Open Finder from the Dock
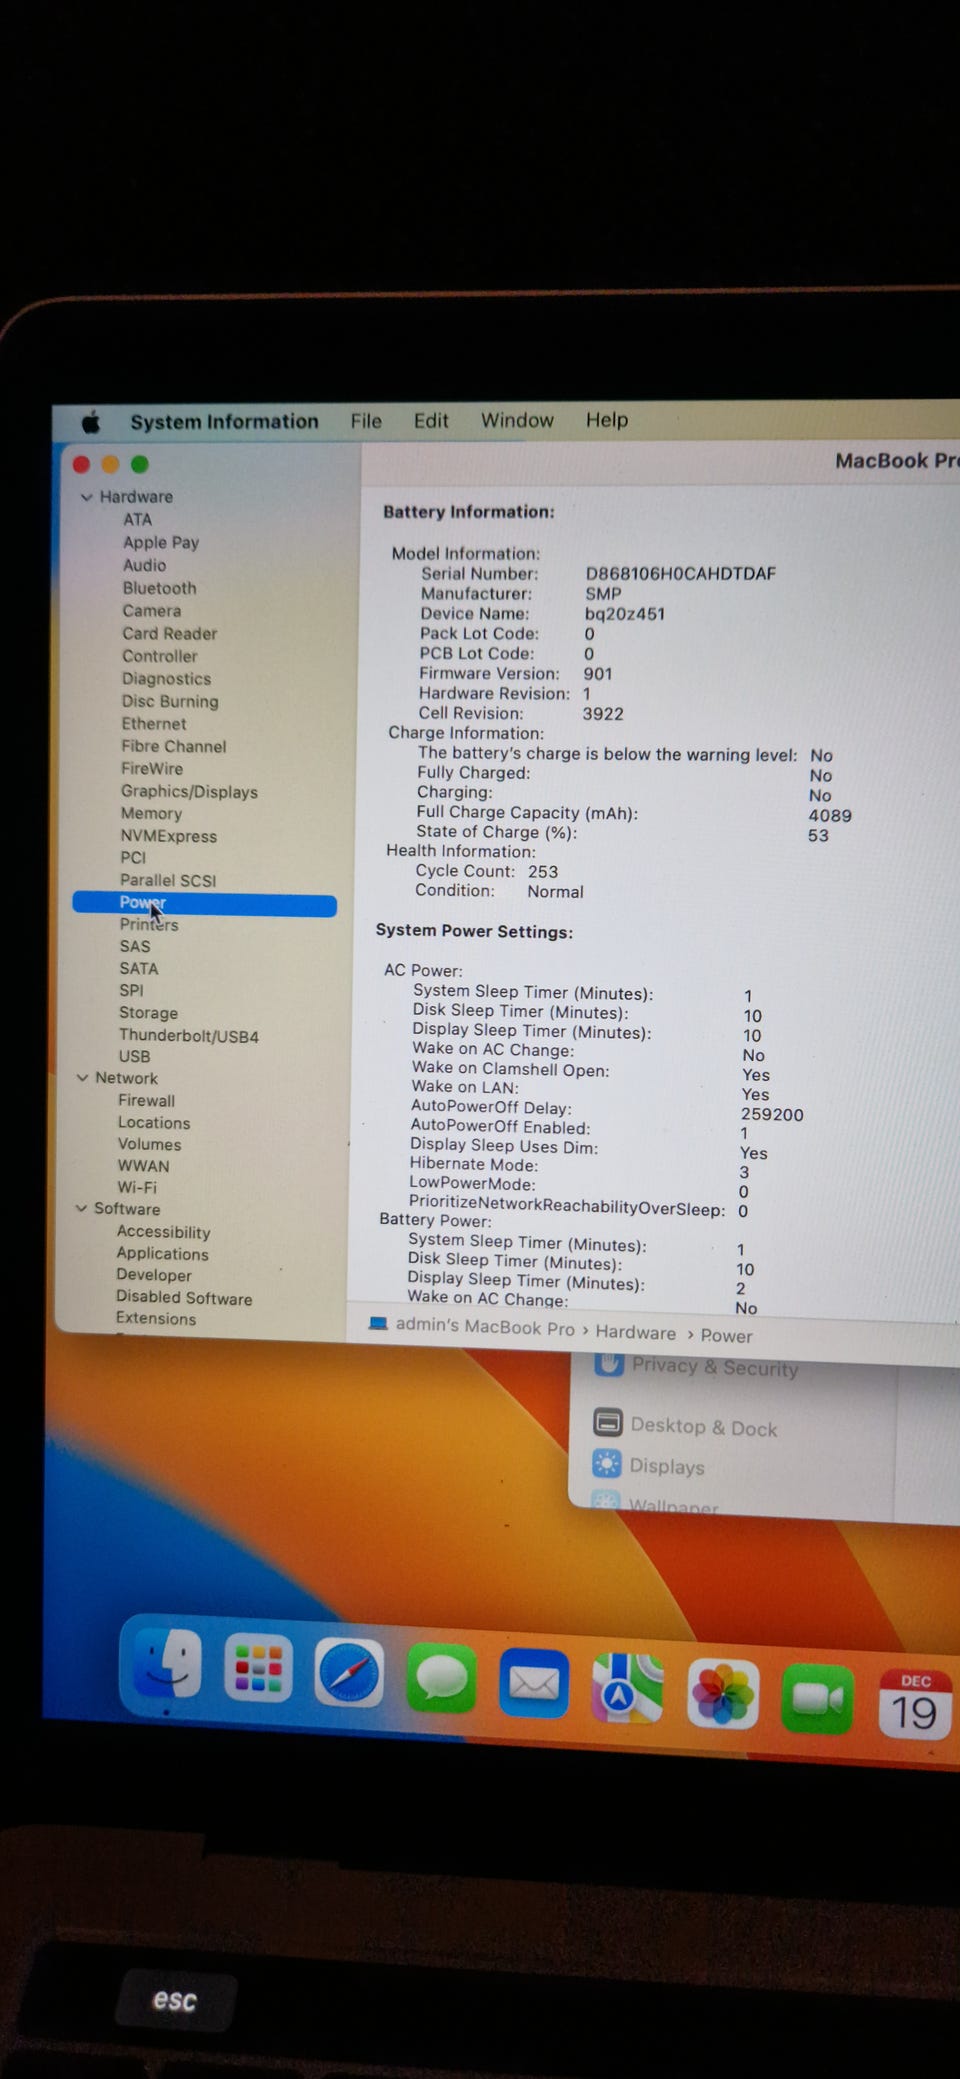The height and width of the screenshot is (2079, 960). (167, 1663)
